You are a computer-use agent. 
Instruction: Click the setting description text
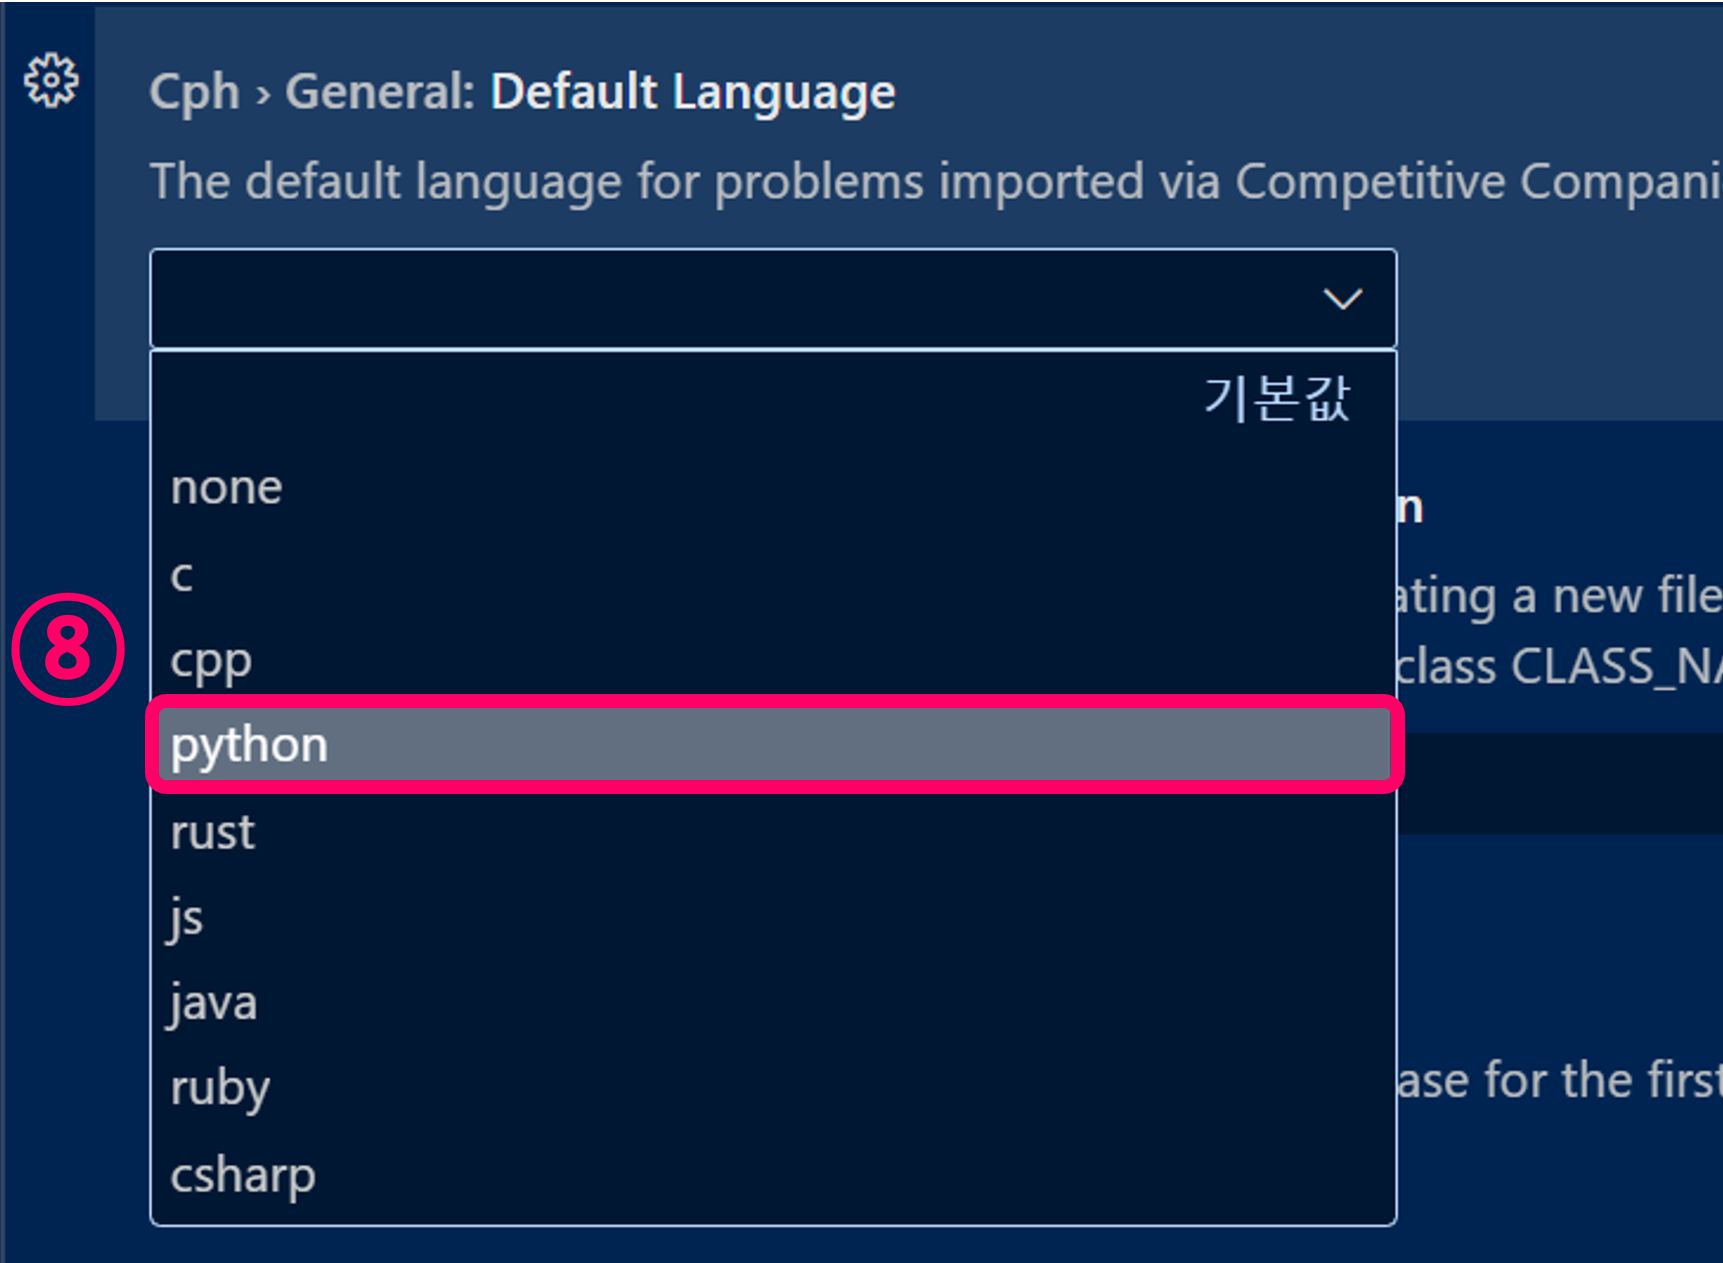(936, 182)
